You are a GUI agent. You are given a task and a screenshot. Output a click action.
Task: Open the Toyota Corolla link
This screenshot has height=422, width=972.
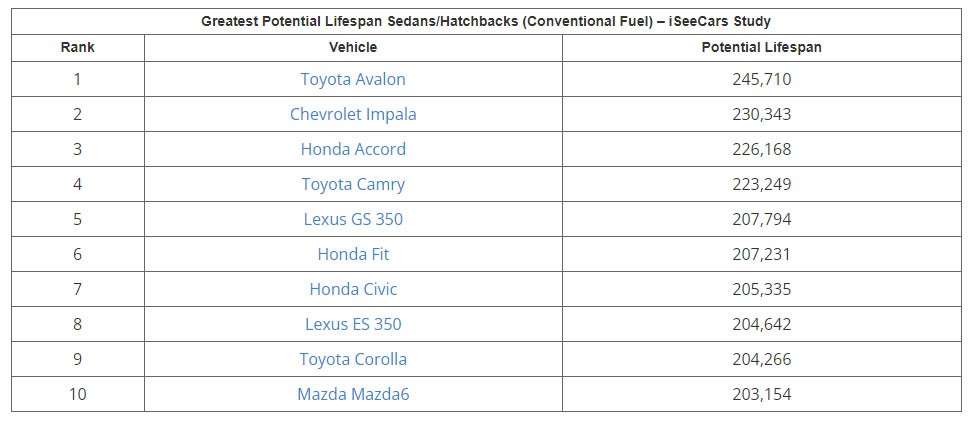(353, 359)
